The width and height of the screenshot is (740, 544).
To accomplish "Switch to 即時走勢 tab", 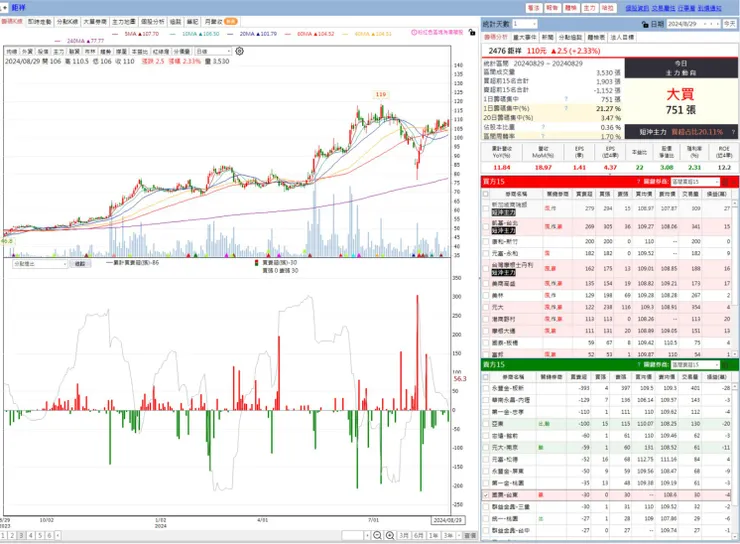I will coord(40,22).
